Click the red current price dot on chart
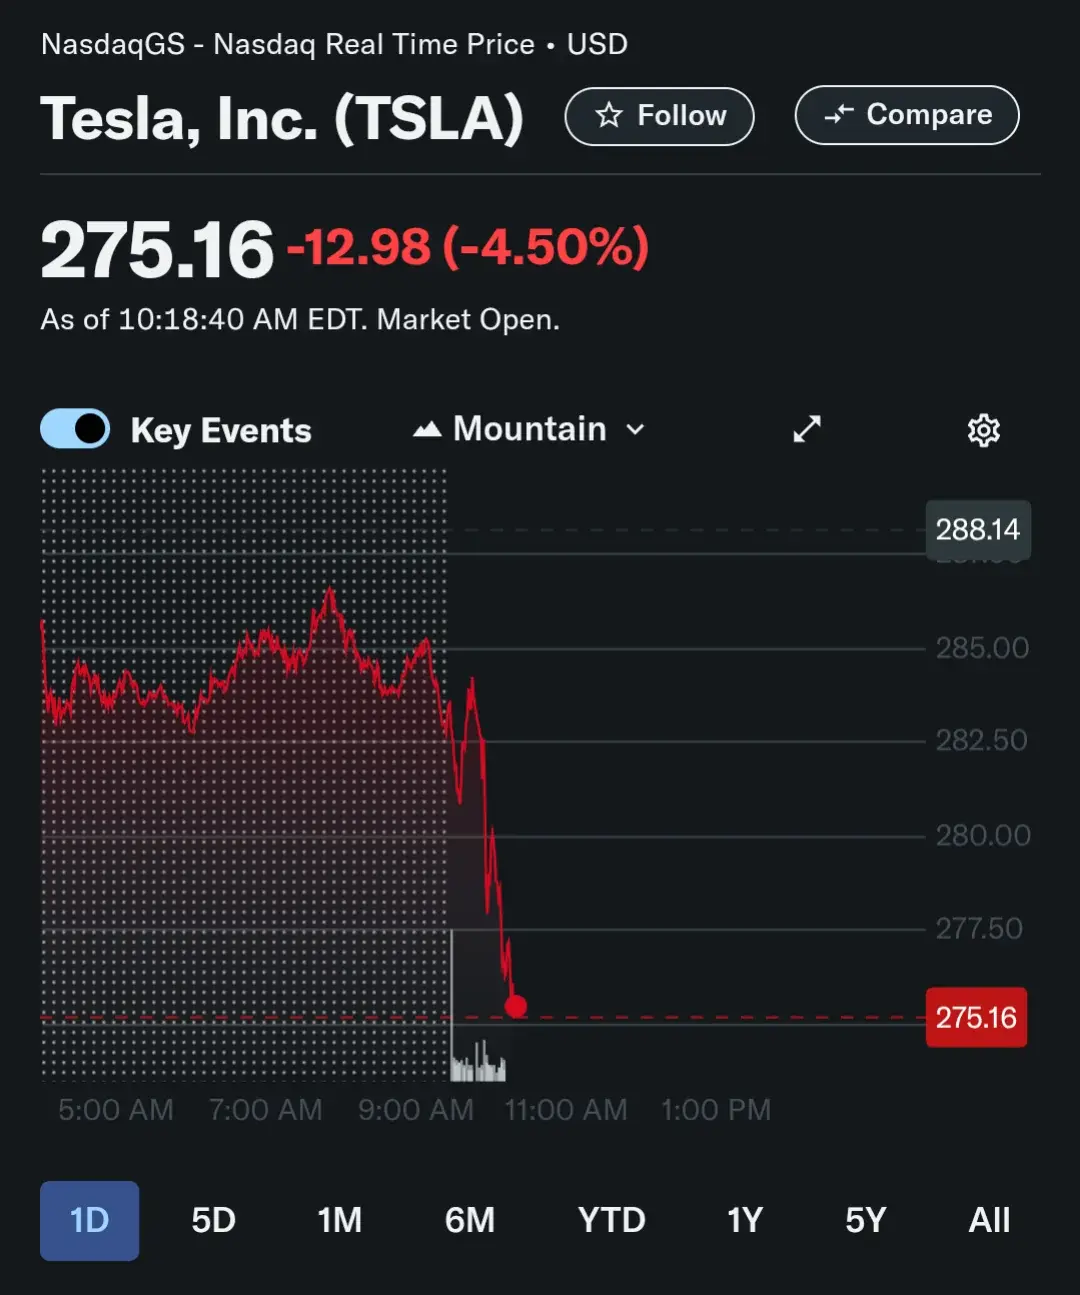 (516, 1006)
